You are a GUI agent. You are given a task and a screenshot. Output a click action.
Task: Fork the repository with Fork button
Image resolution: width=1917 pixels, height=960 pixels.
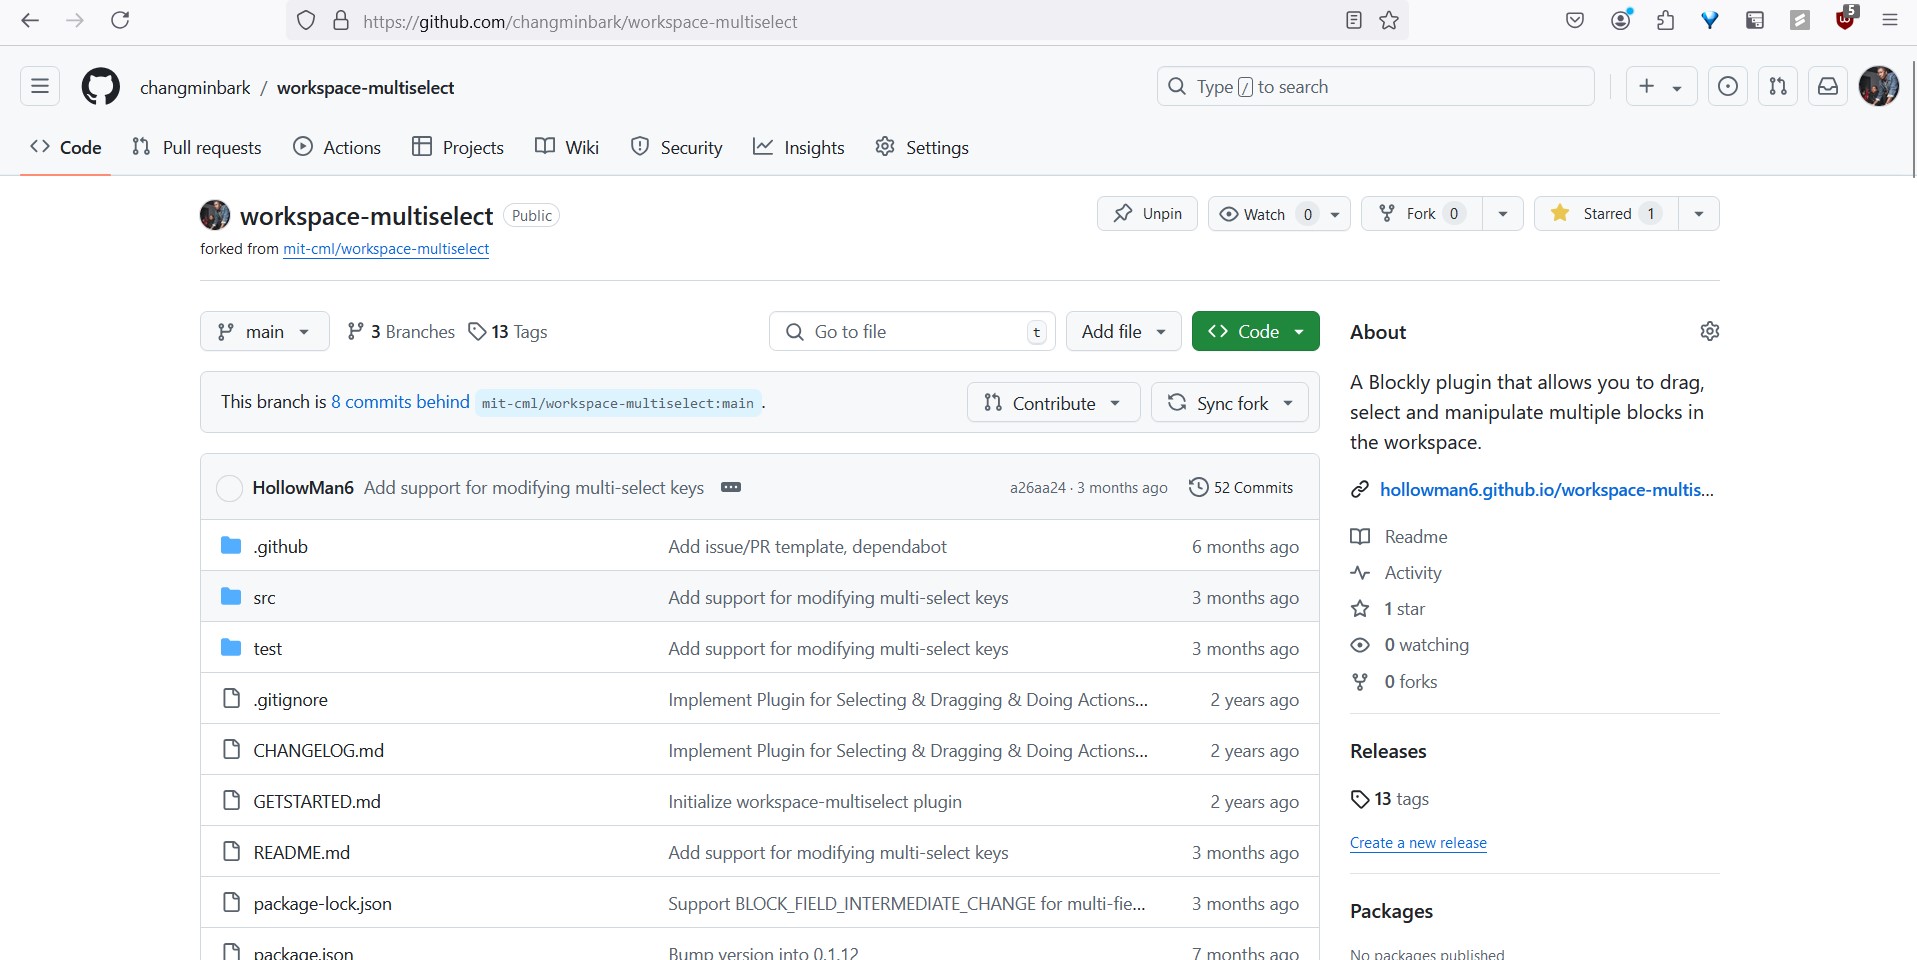pyautogui.click(x=1421, y=213)
